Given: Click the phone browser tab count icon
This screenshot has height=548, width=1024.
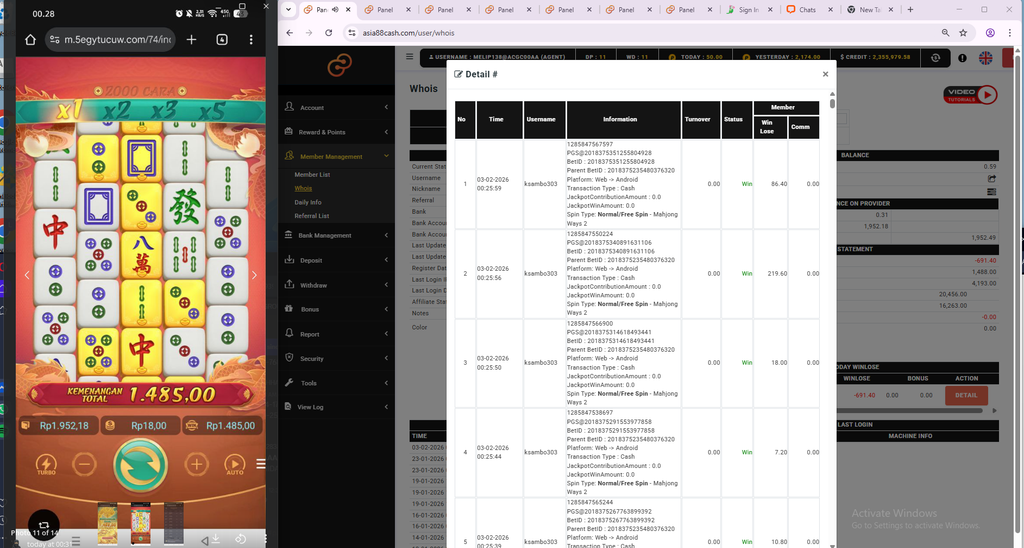Looking at the screenshot, I should pos(222,40).
